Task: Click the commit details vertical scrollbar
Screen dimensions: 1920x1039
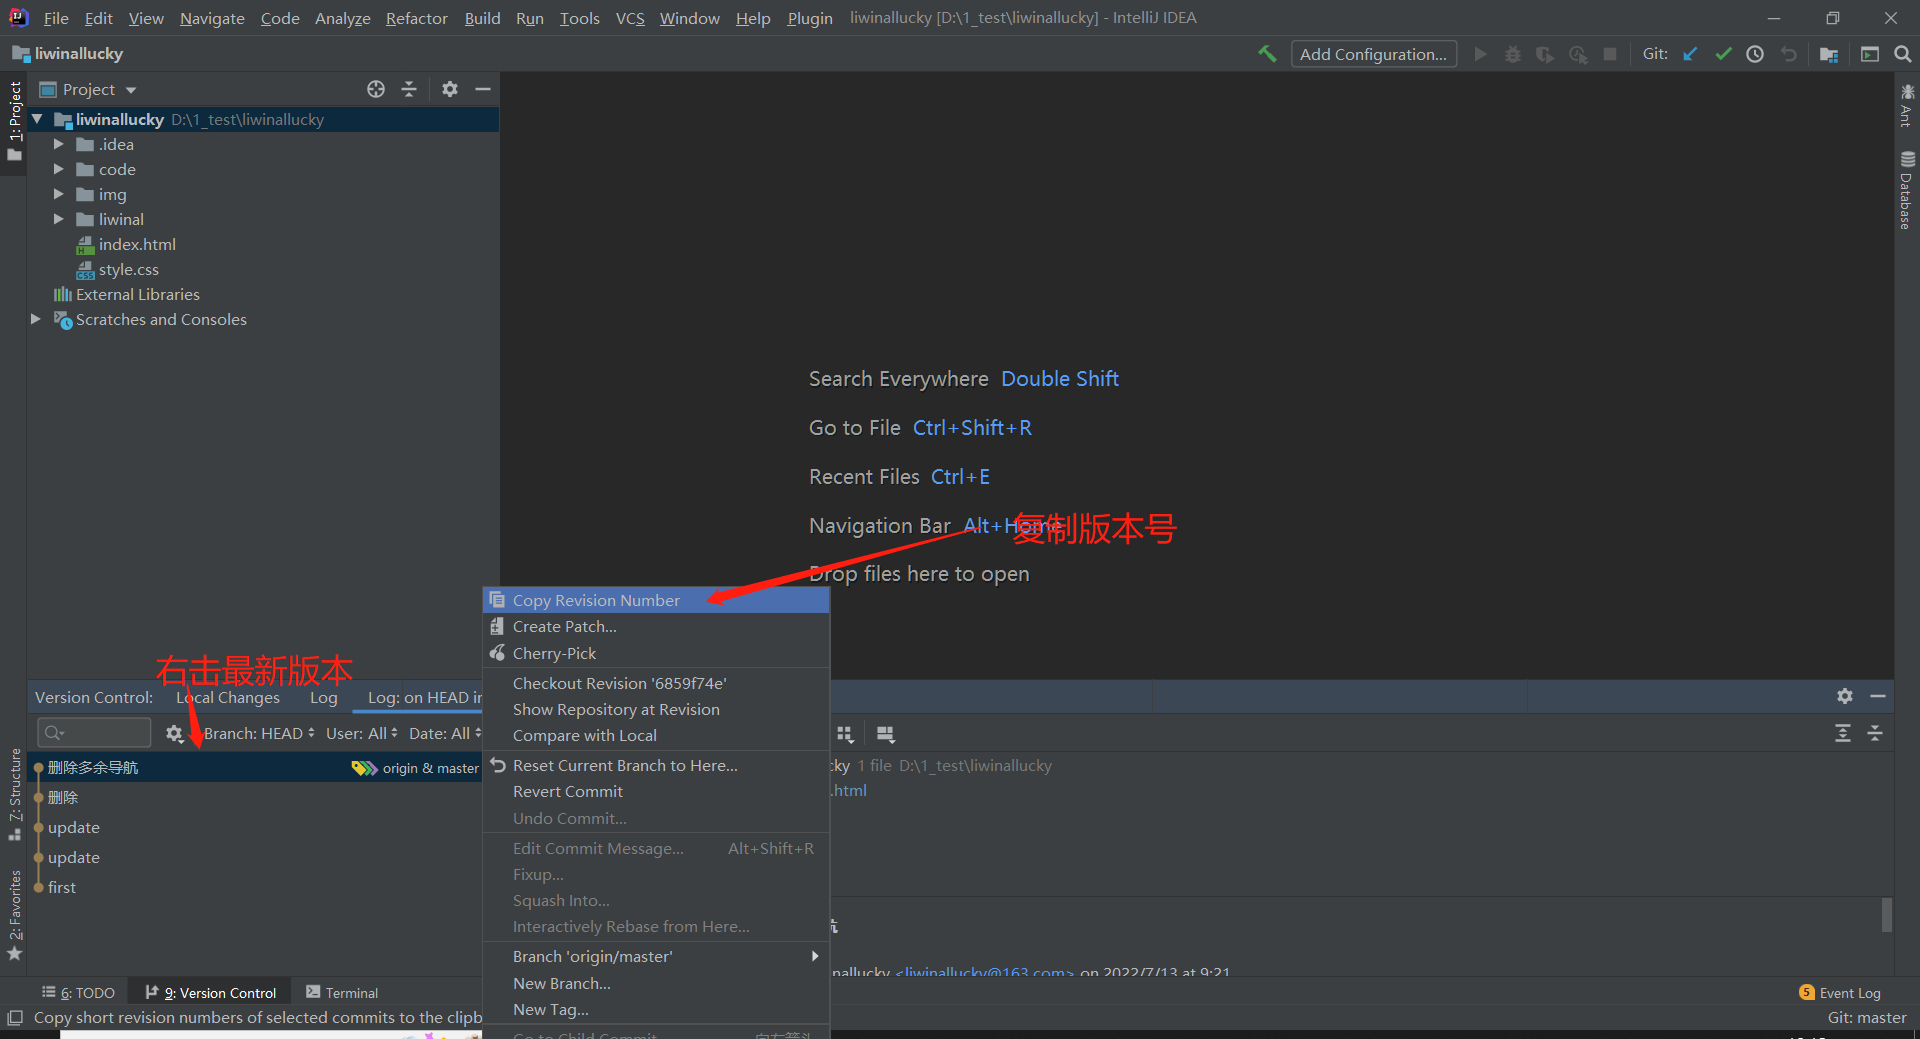Action: (1887, 914)
